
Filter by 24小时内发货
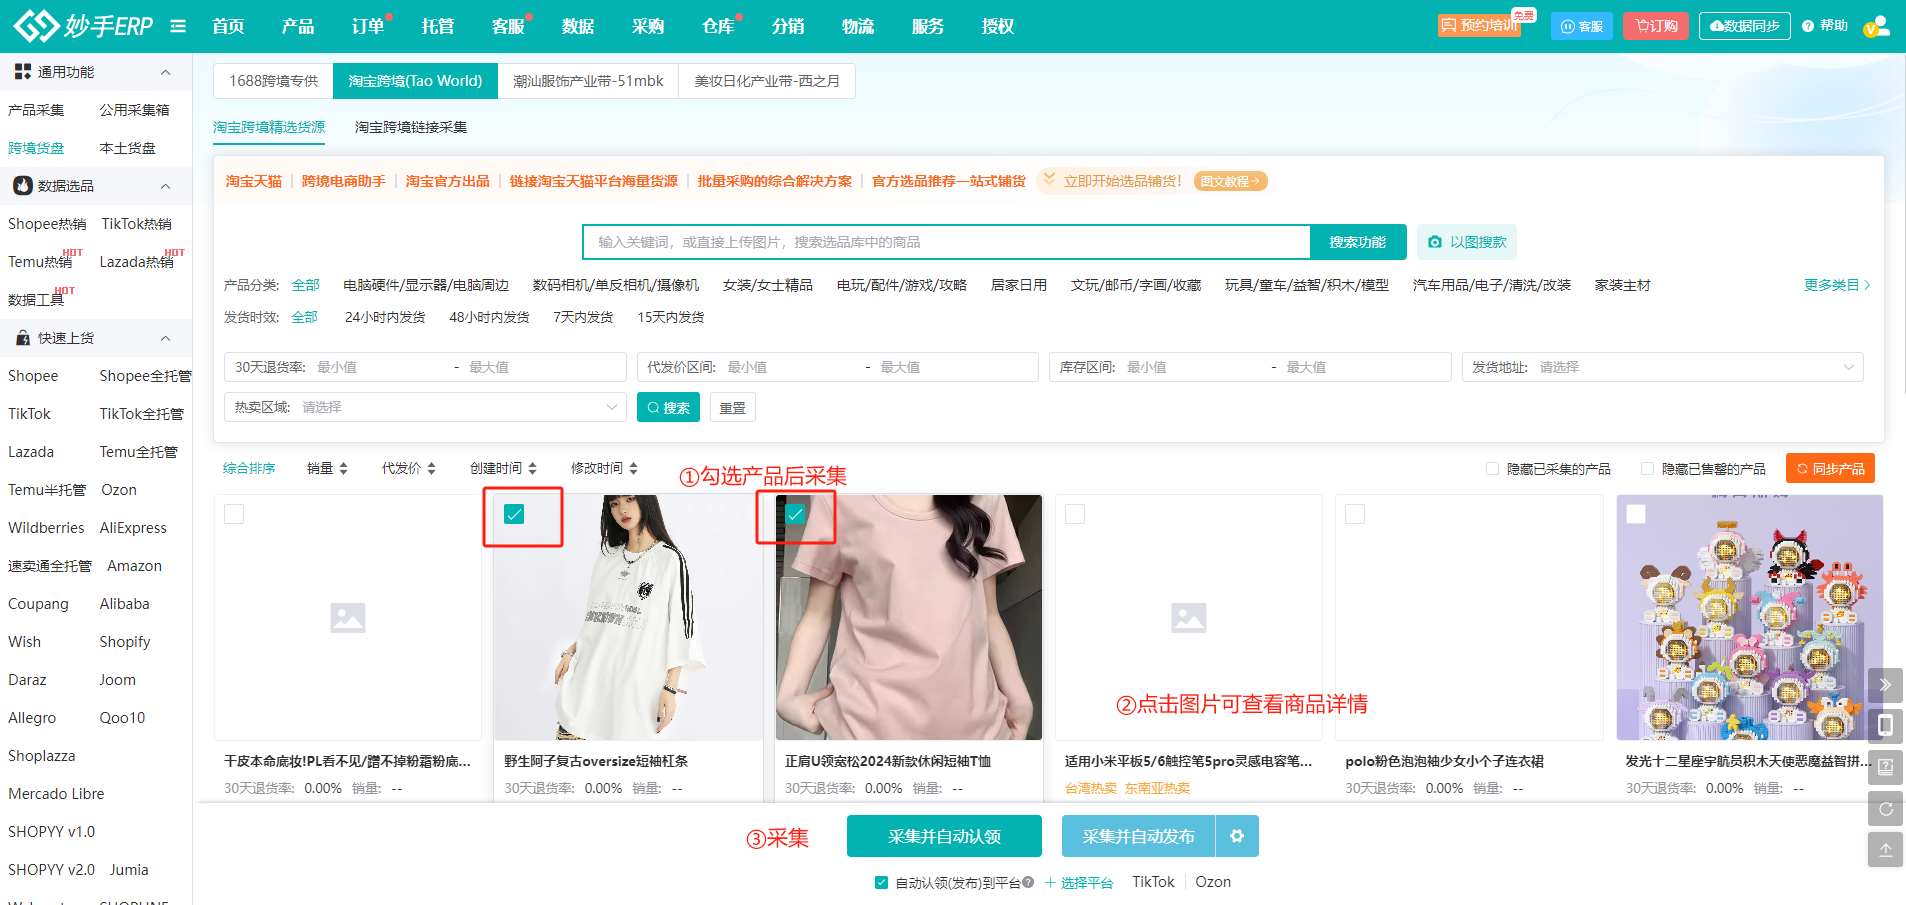[x=385, y=317]
